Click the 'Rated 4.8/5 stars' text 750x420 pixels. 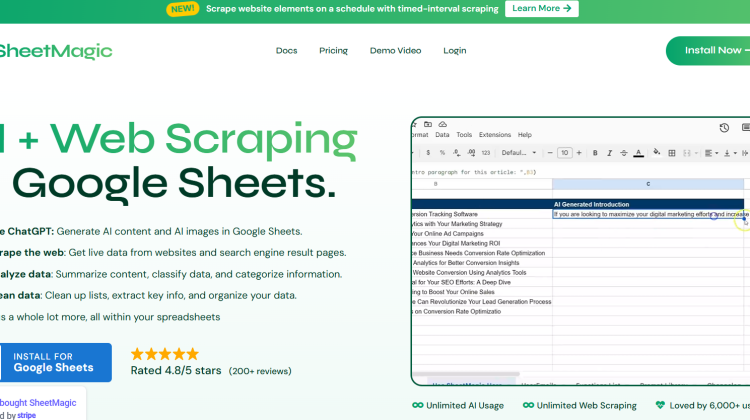pyautogui.click(x=176, y=371)
